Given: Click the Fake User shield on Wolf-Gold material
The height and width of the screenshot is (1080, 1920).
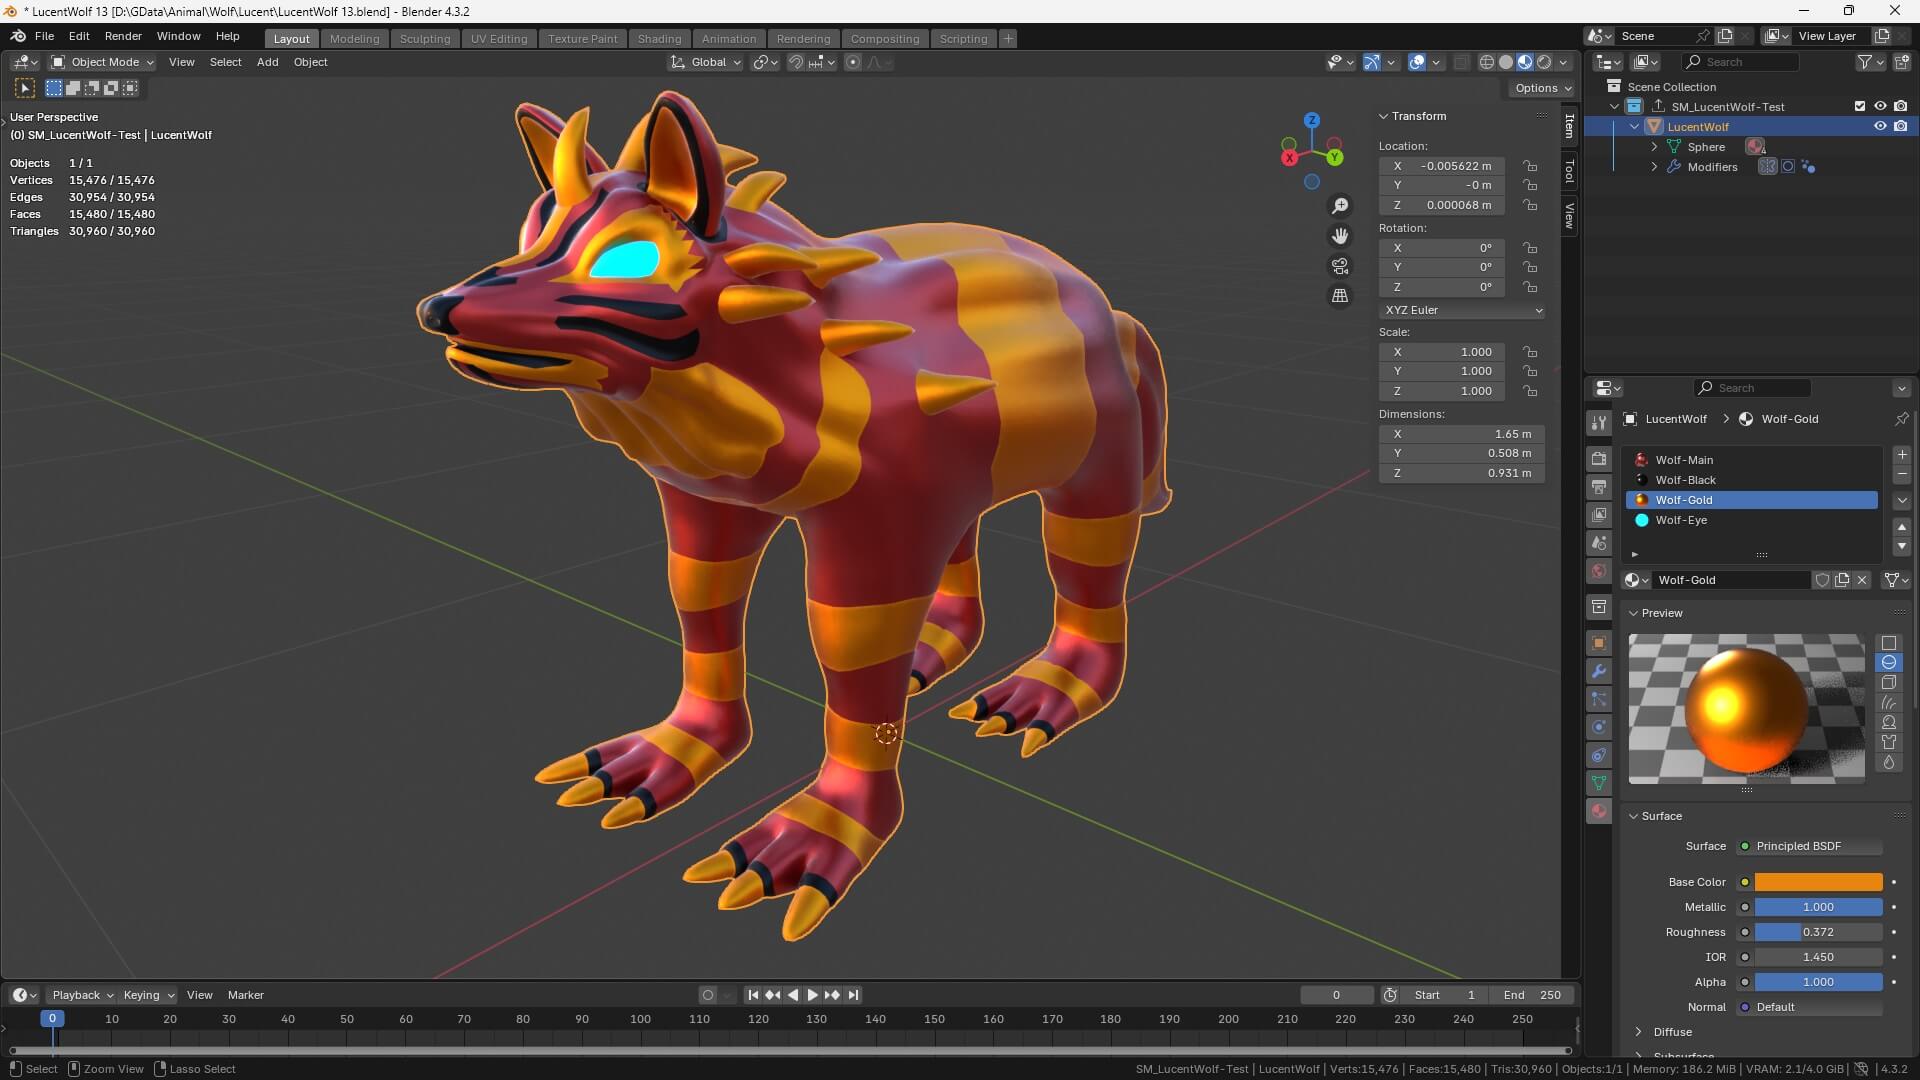Looking at the screenshot, I should pyautogui.click(x=1824, y=580).
